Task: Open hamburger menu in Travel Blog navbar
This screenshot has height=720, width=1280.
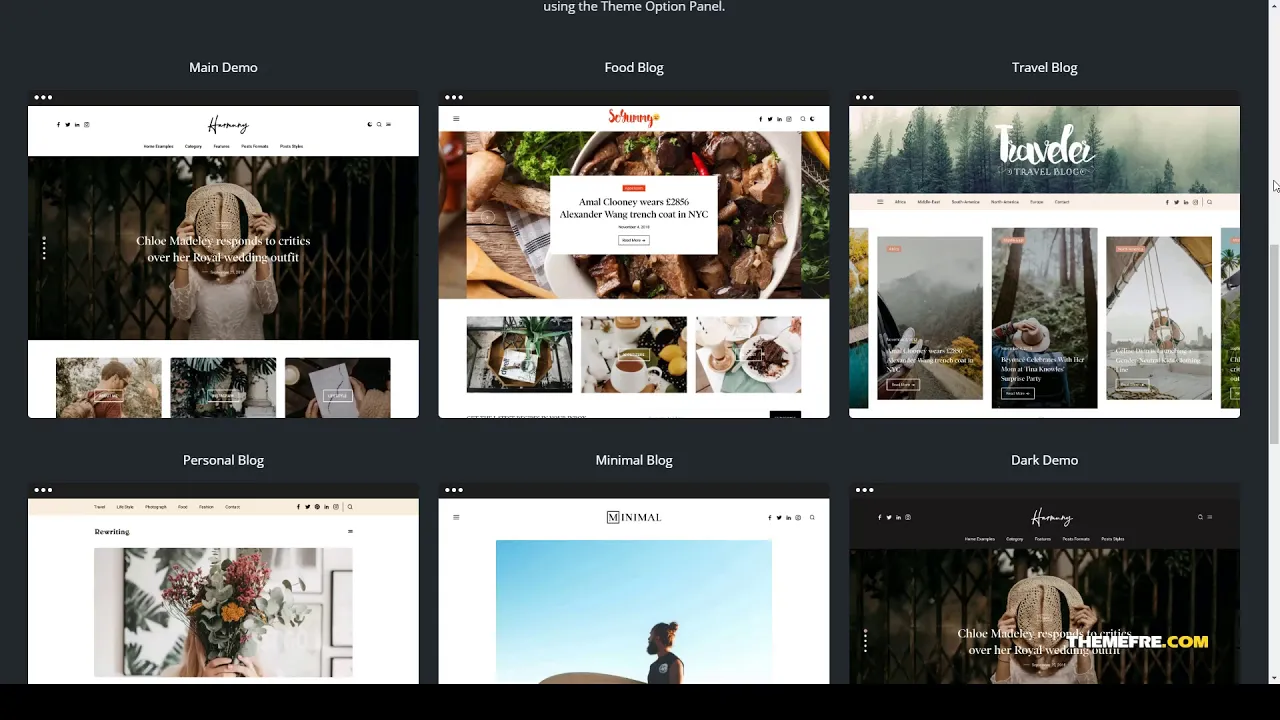Action: (880, 202)
